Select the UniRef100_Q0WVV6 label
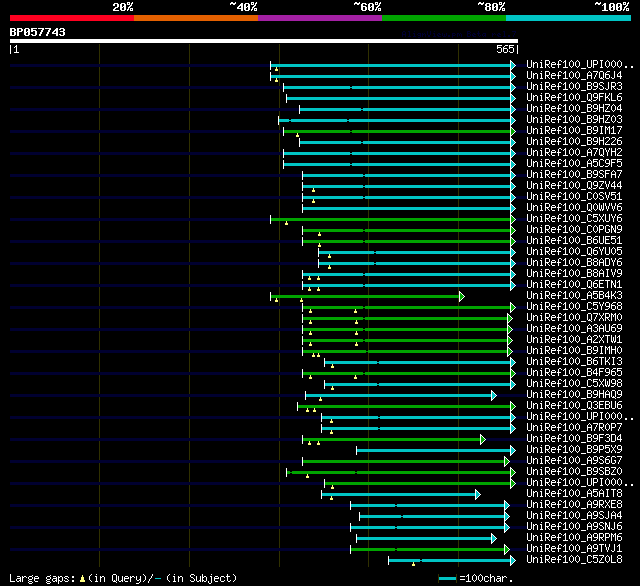Viewport: 640px width, 586px height. click(574, 208)
